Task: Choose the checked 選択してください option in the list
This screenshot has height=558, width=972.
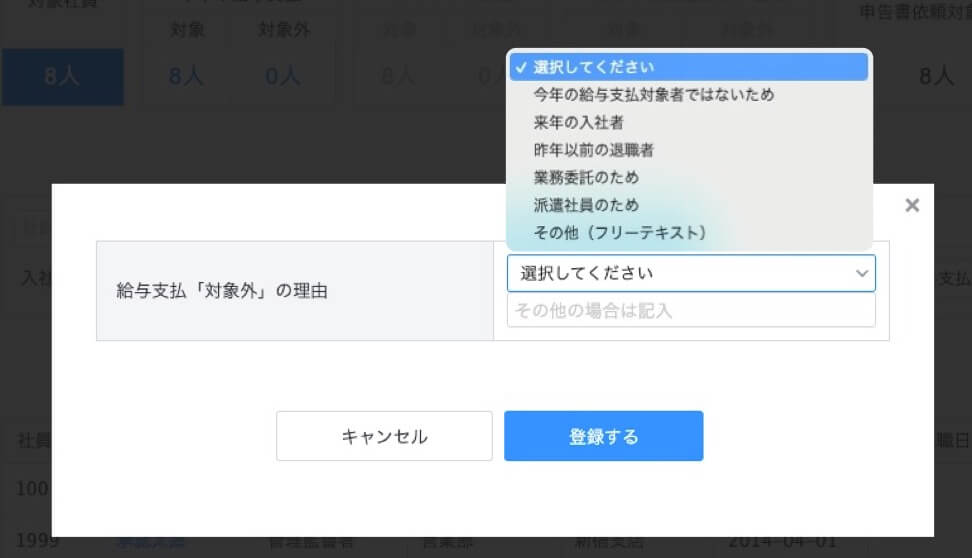Action: click(x=690, y=67)
